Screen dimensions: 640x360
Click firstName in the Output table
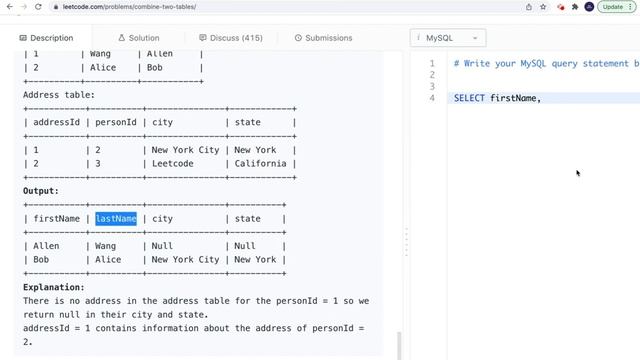point(57,219)
